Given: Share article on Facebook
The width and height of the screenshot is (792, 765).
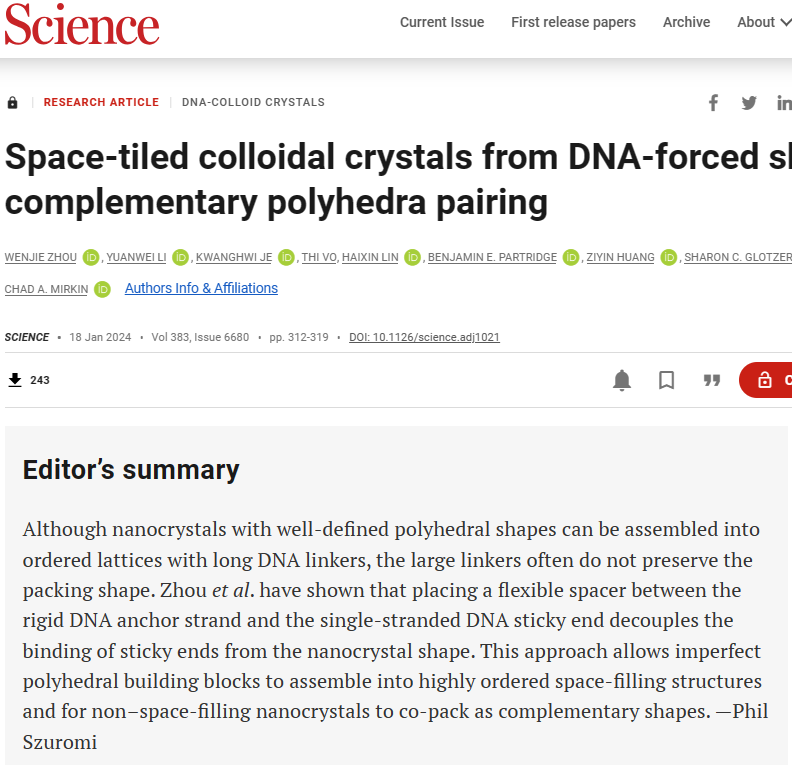Looking at the screenshot, I should tap(714, 103).
